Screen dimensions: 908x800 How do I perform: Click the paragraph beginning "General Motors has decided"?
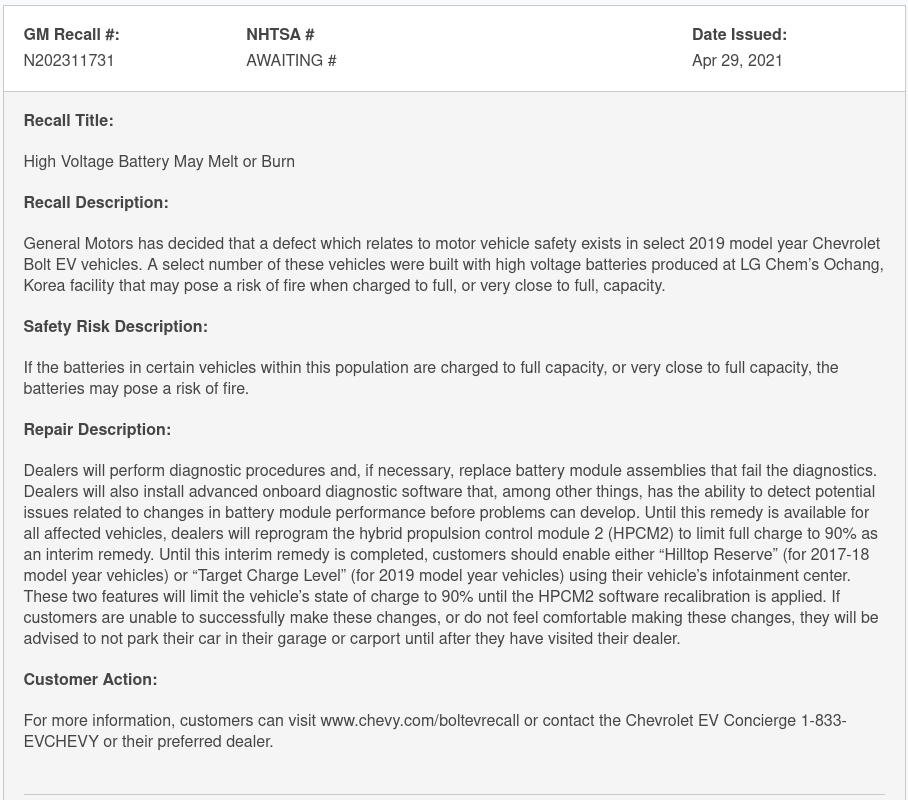[x=453, y=264]
